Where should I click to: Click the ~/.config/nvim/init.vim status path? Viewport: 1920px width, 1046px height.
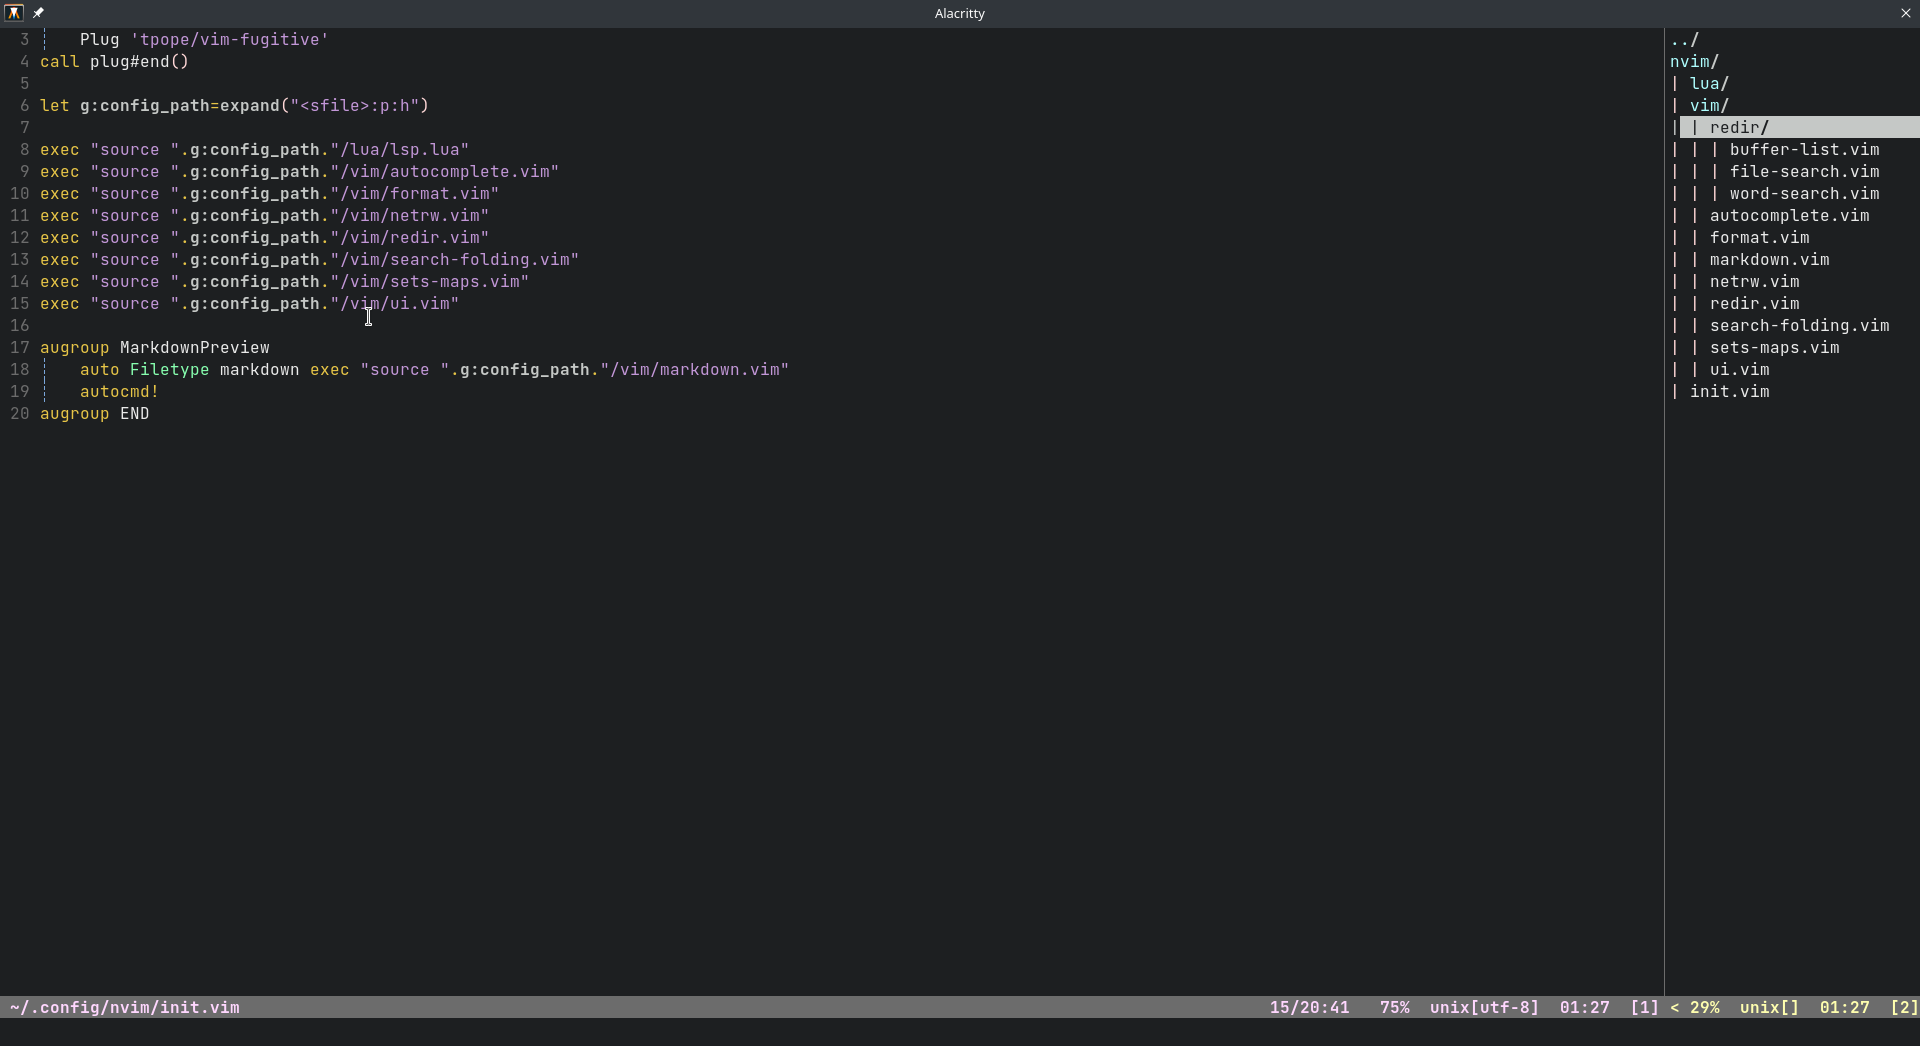(x=124, y=1008)
